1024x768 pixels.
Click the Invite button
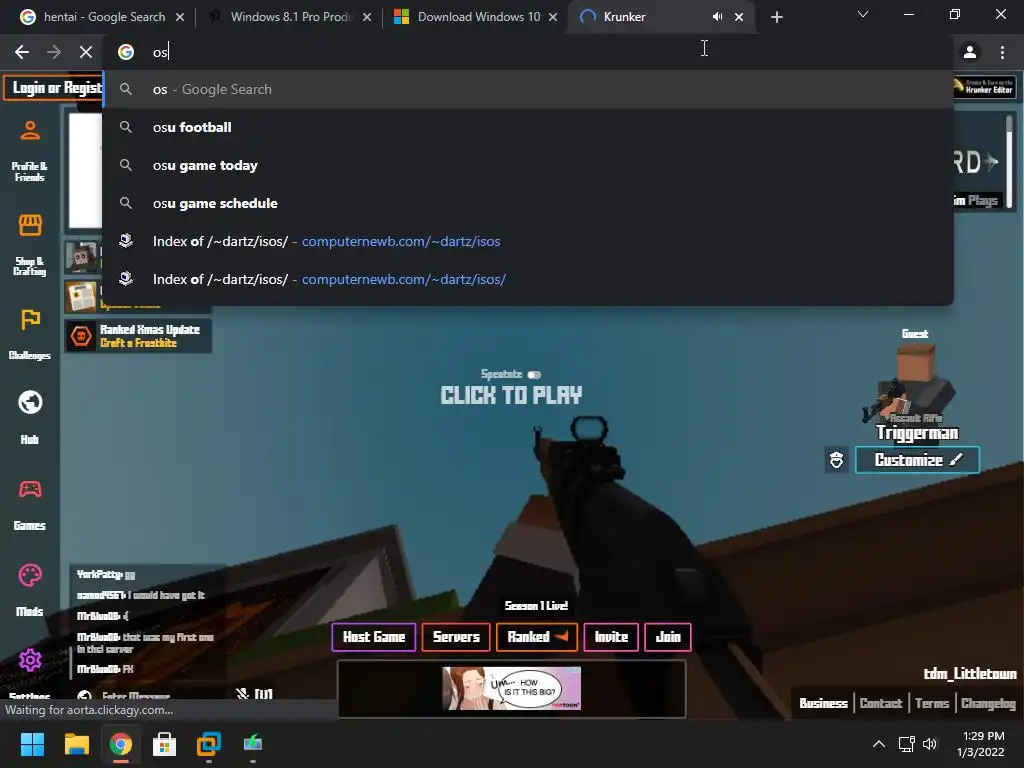[x=611, y=637]
